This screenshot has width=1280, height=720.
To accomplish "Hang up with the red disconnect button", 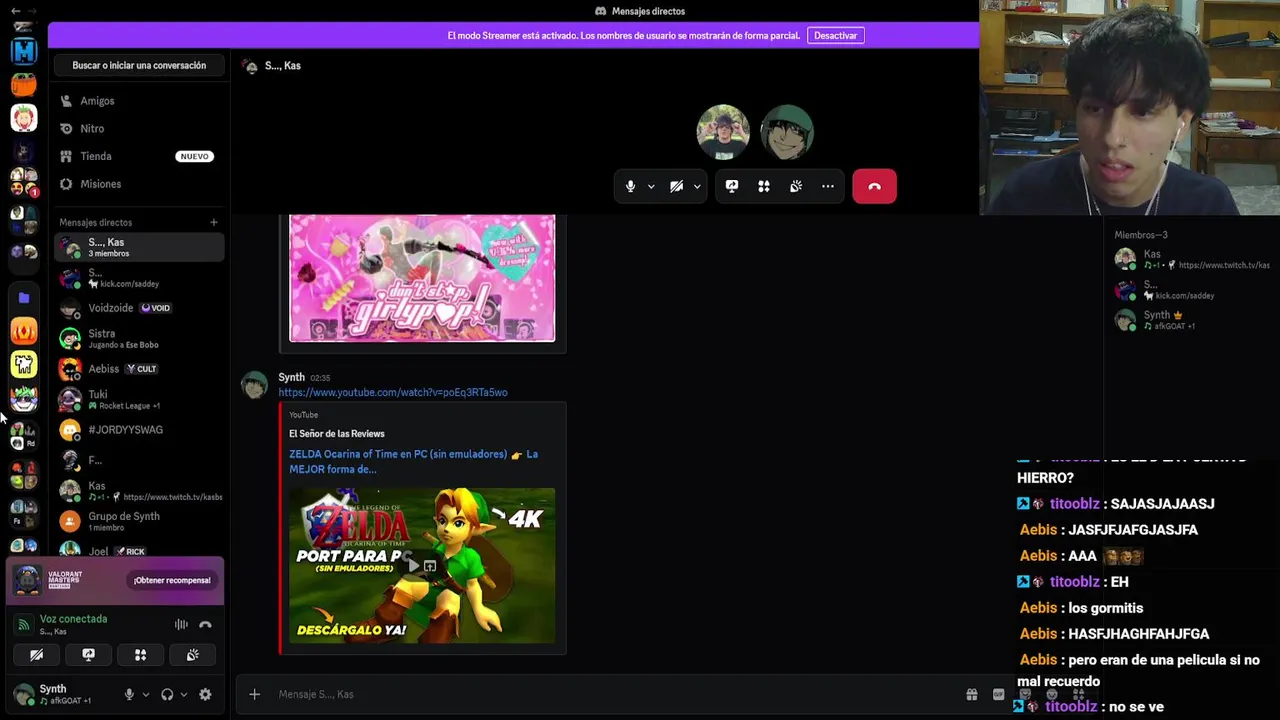I will click(875, 186).
